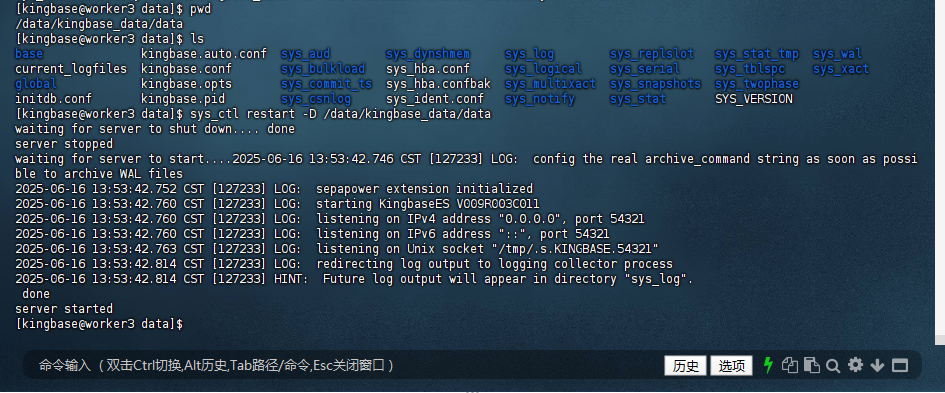Click the sys_dynshmem directory name

tap(428, 54)
